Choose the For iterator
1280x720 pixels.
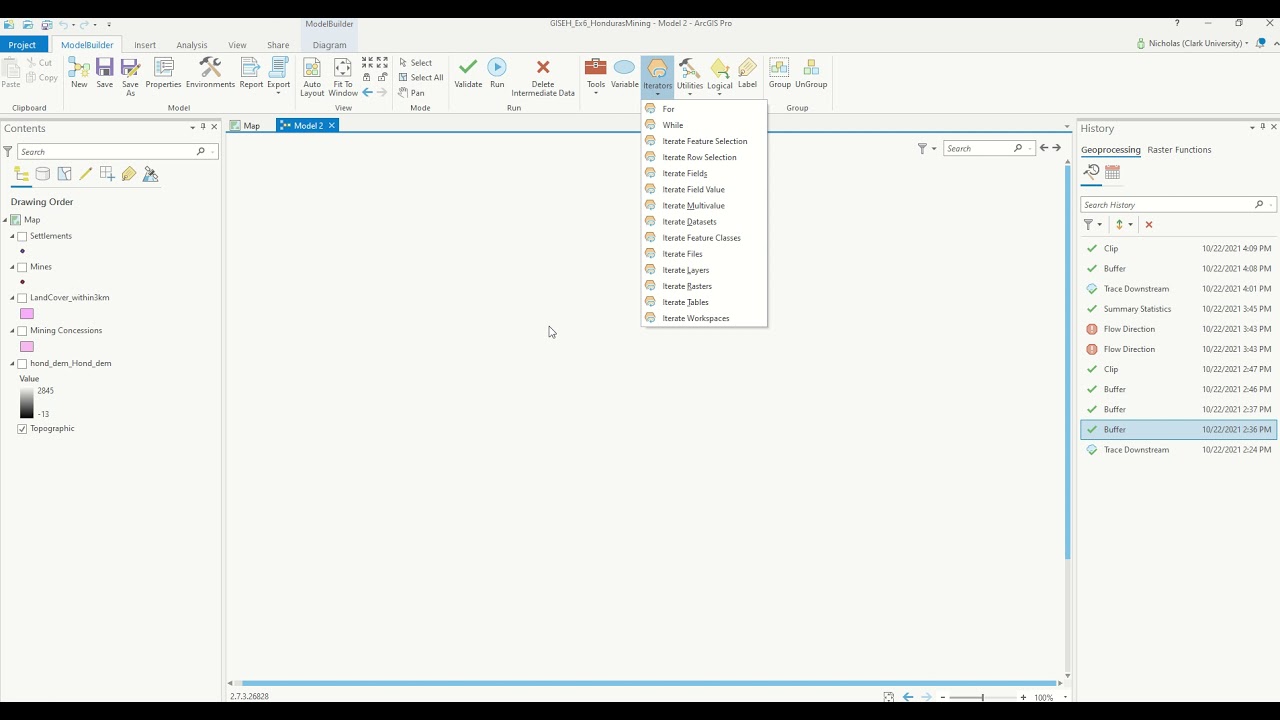704,109
